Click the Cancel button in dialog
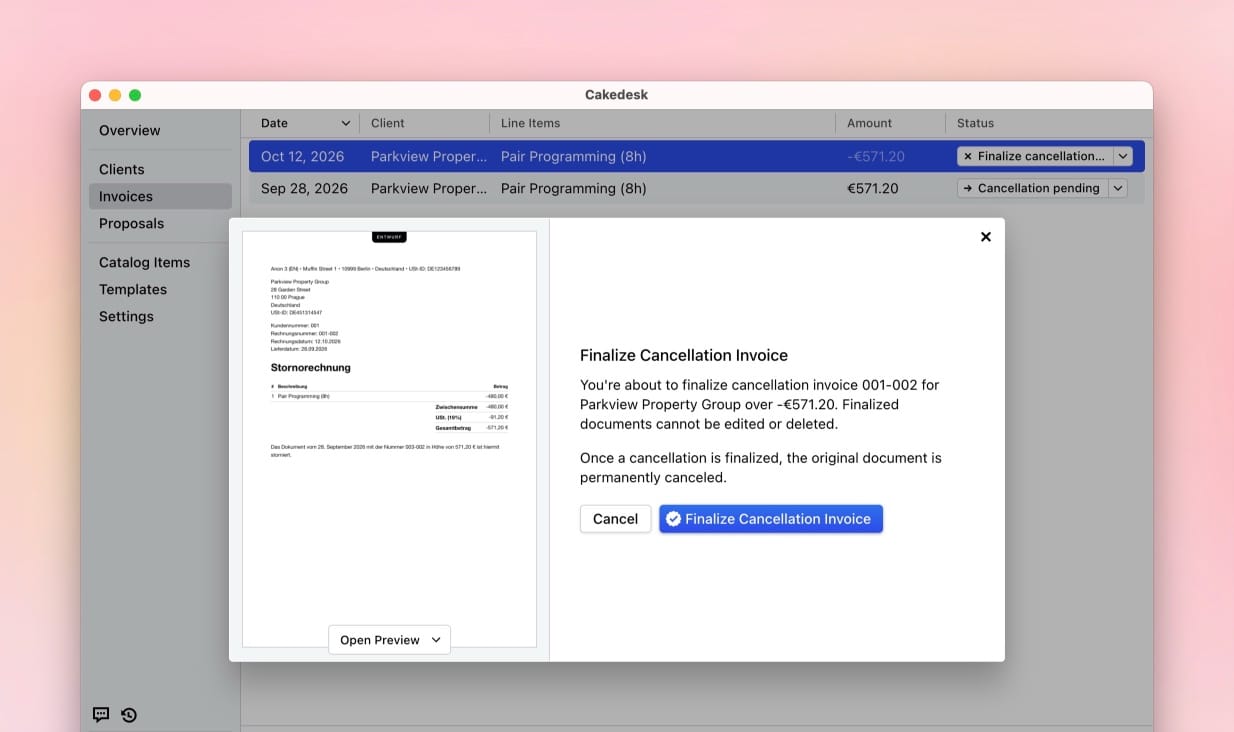This screenshot has height=732, width=1234. (x=615, y=519)
